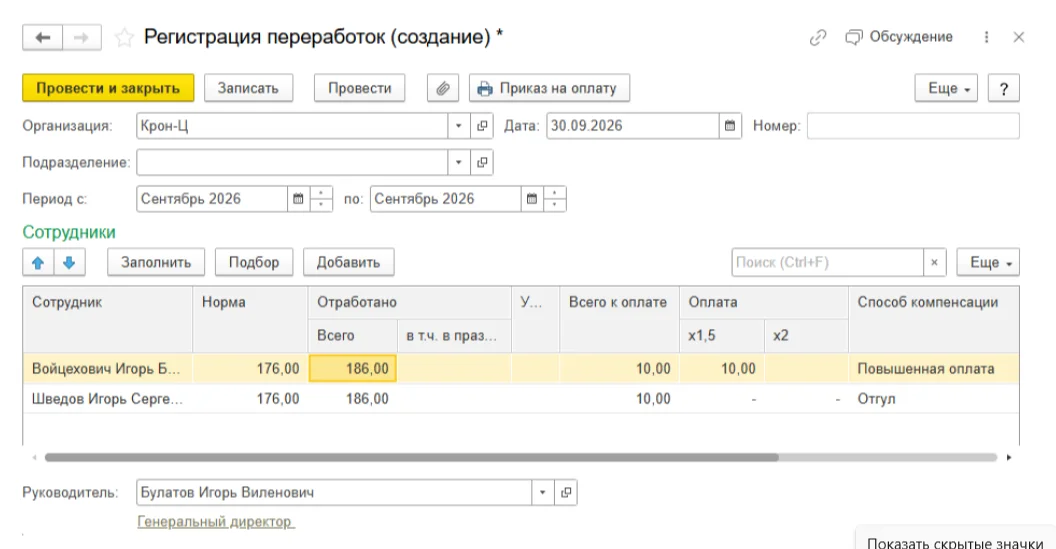Print the Приказ на оплату order
This screenshot has width=1056, height=549.
(549, 88)
